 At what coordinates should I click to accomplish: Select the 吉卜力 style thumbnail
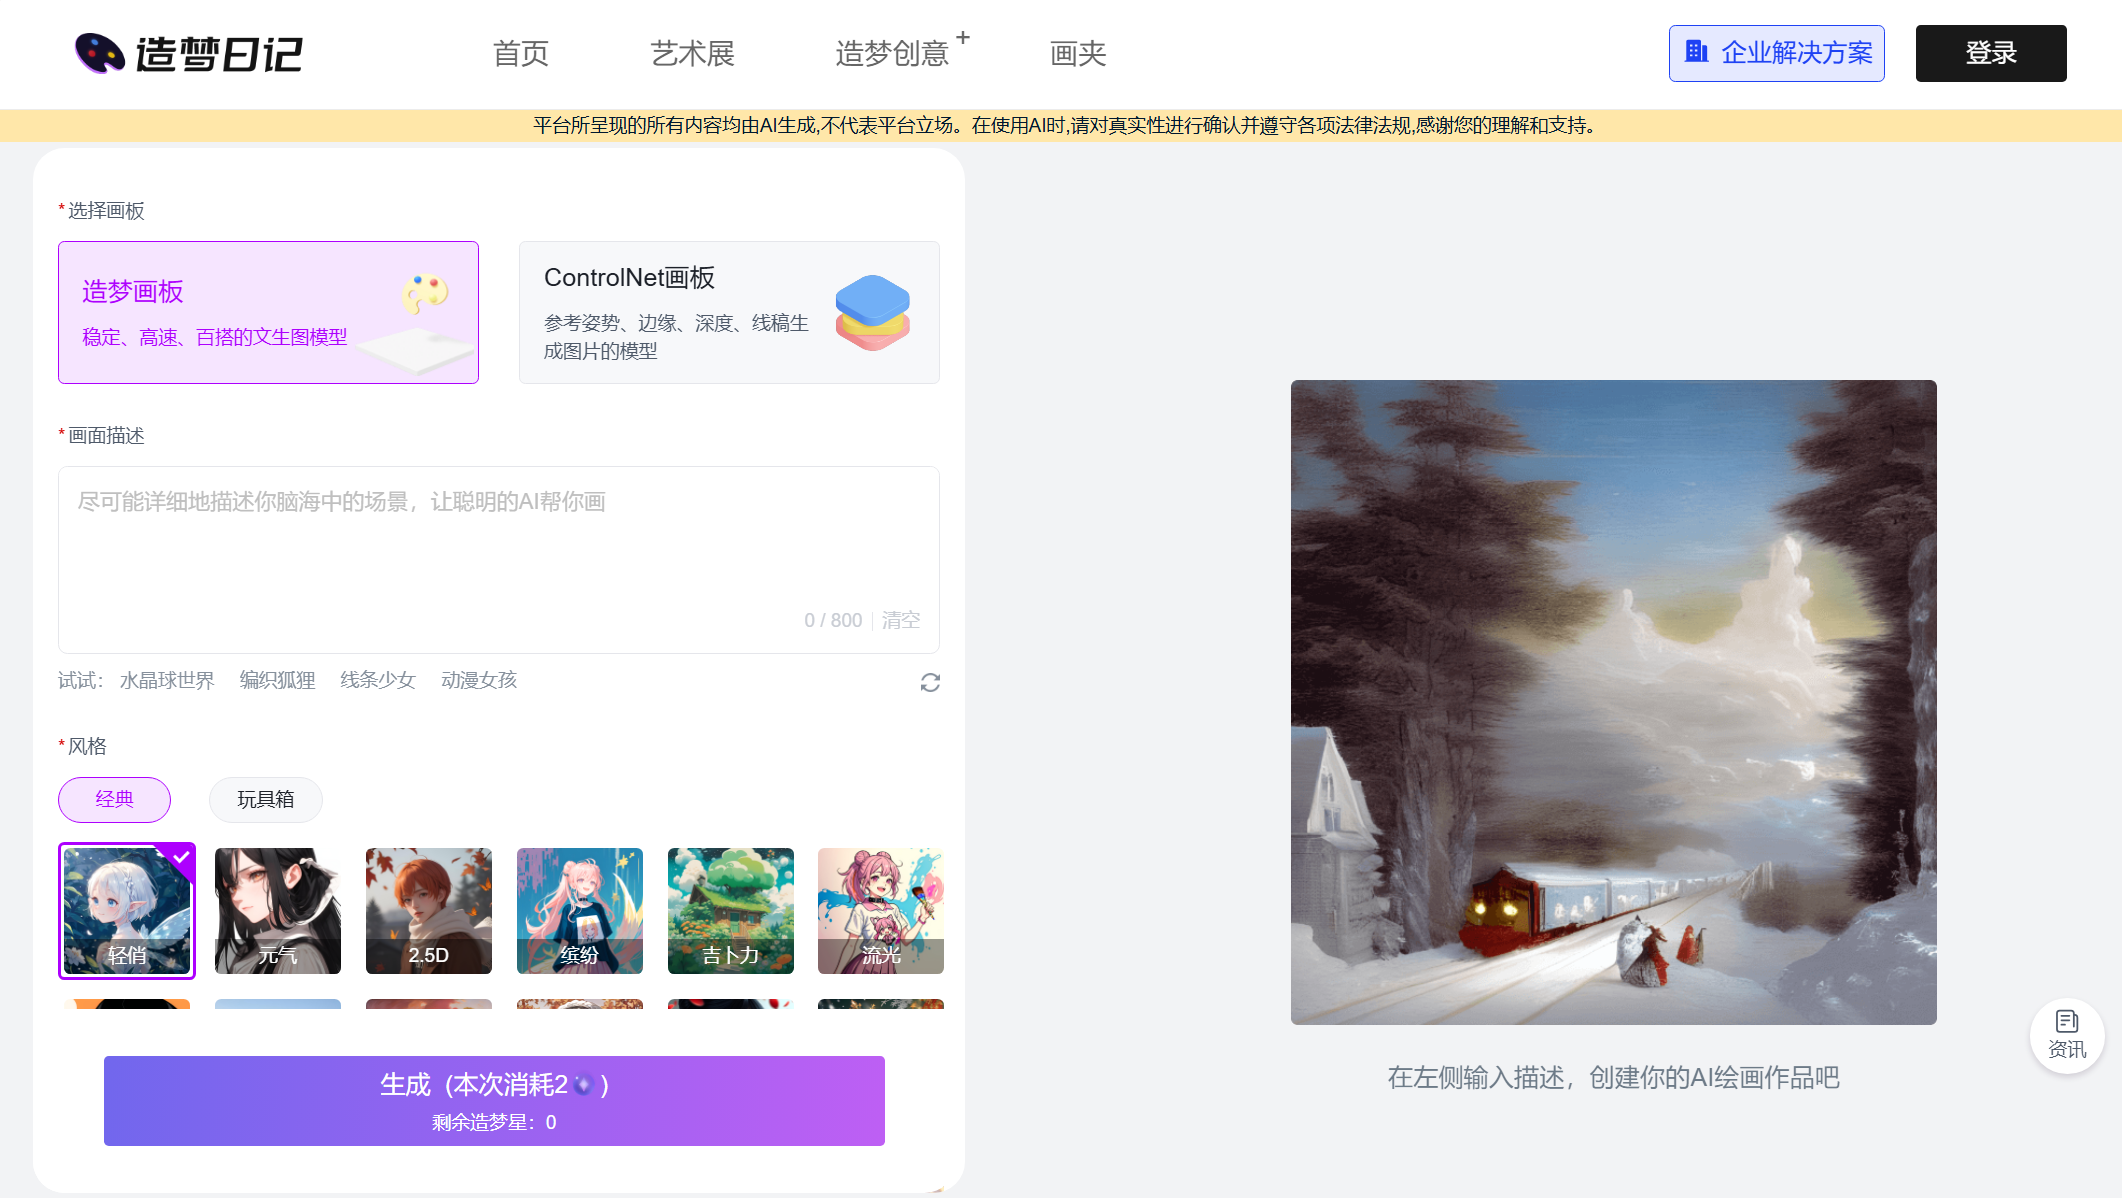[730, 910]
